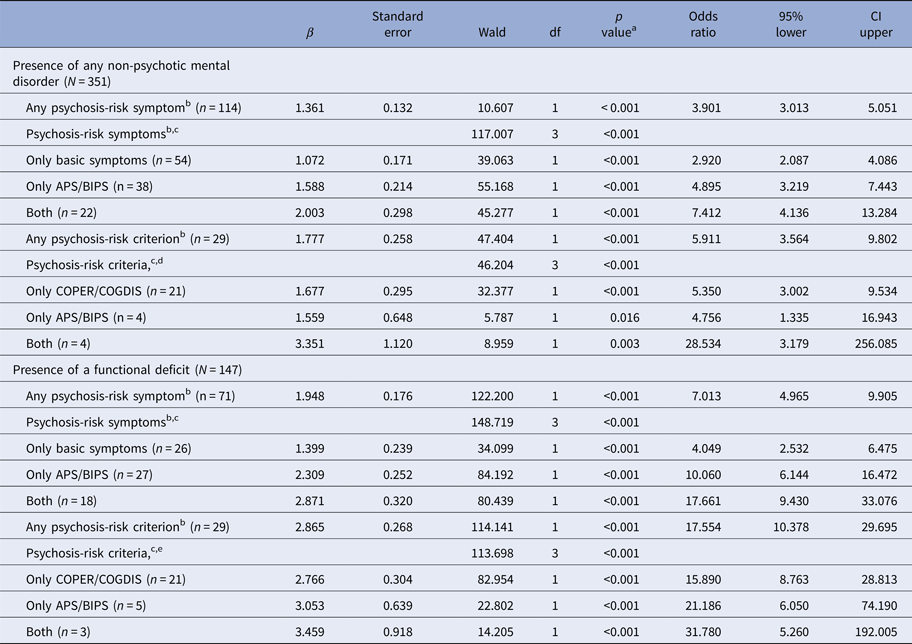Viewport: 912px width, 644px height.
Task: Select 'Presence of a functional deficit' heading
Action: click(x=126, y=369)
